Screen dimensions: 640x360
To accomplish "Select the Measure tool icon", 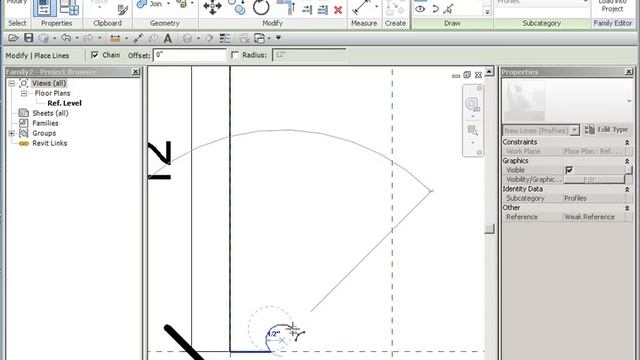I will point(361,7).
